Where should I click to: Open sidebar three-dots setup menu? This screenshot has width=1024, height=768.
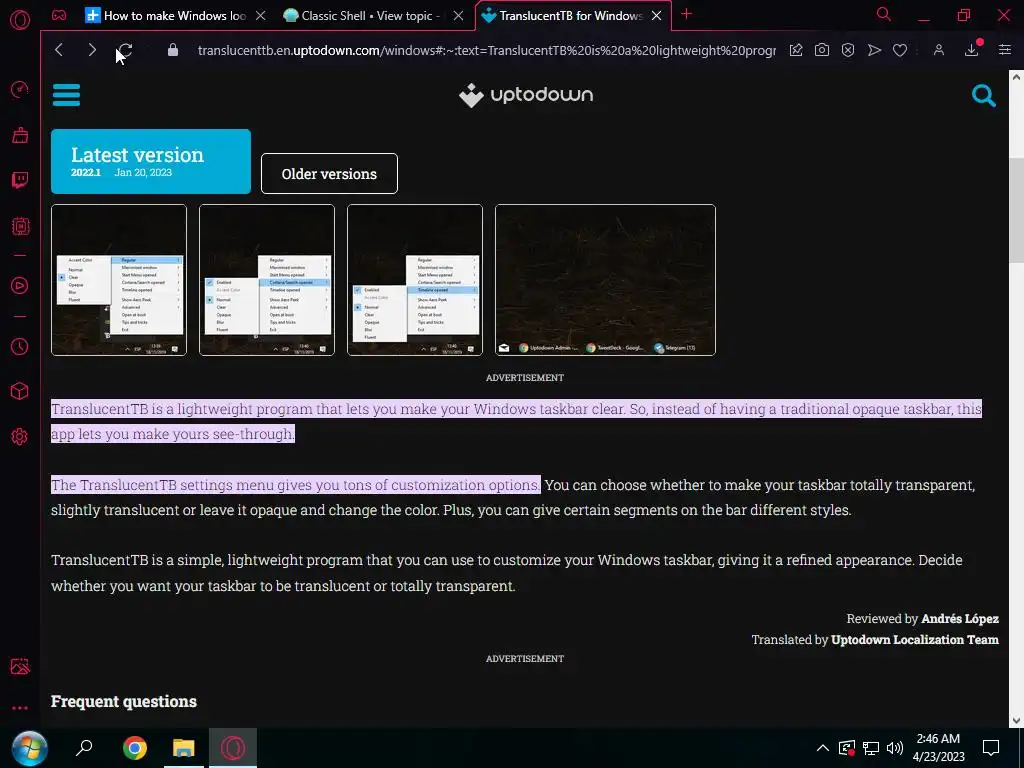[x=20, y=708]
